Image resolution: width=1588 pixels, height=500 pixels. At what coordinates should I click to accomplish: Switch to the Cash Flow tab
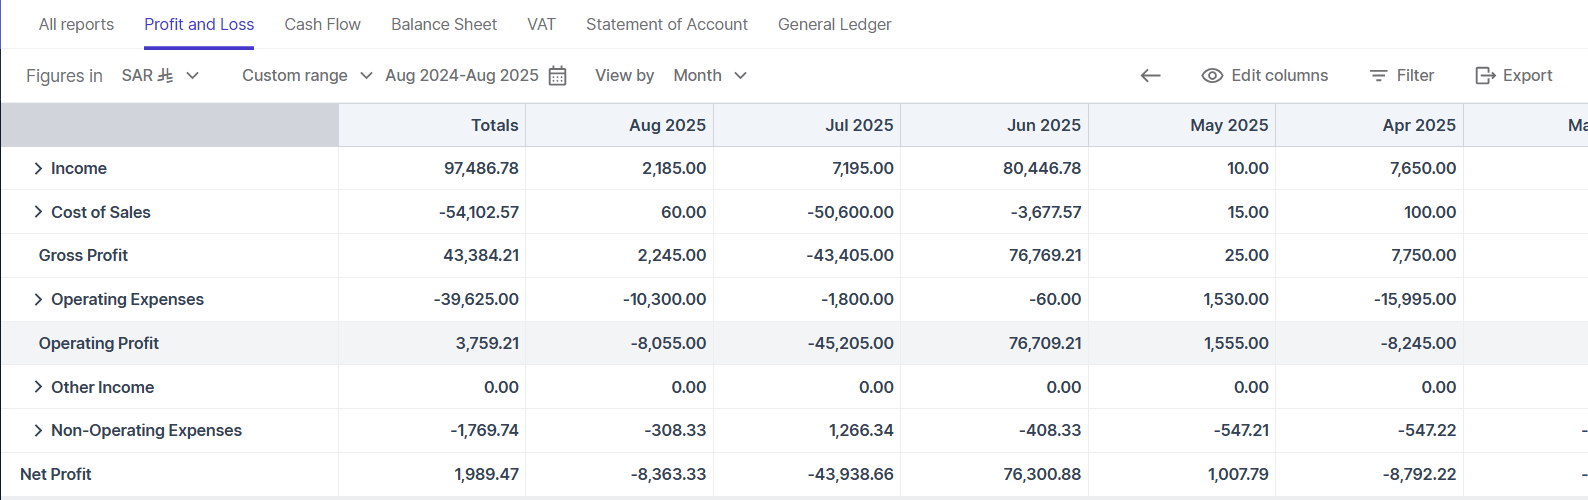(x=322, y=24)
